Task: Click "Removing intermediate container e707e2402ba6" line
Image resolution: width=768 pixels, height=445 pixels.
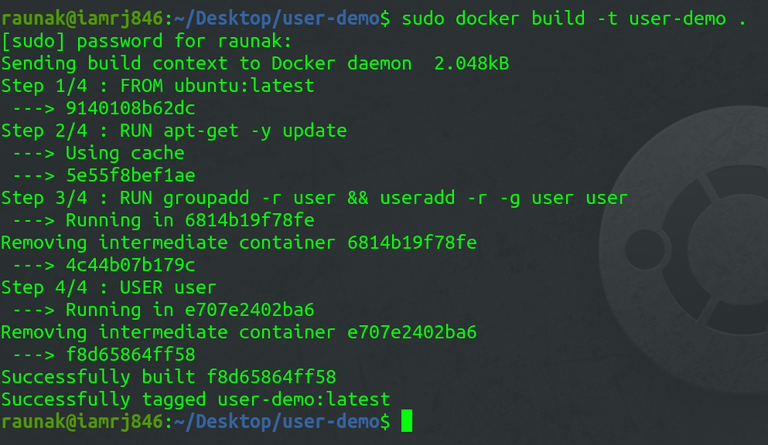Action: point(238,332)
